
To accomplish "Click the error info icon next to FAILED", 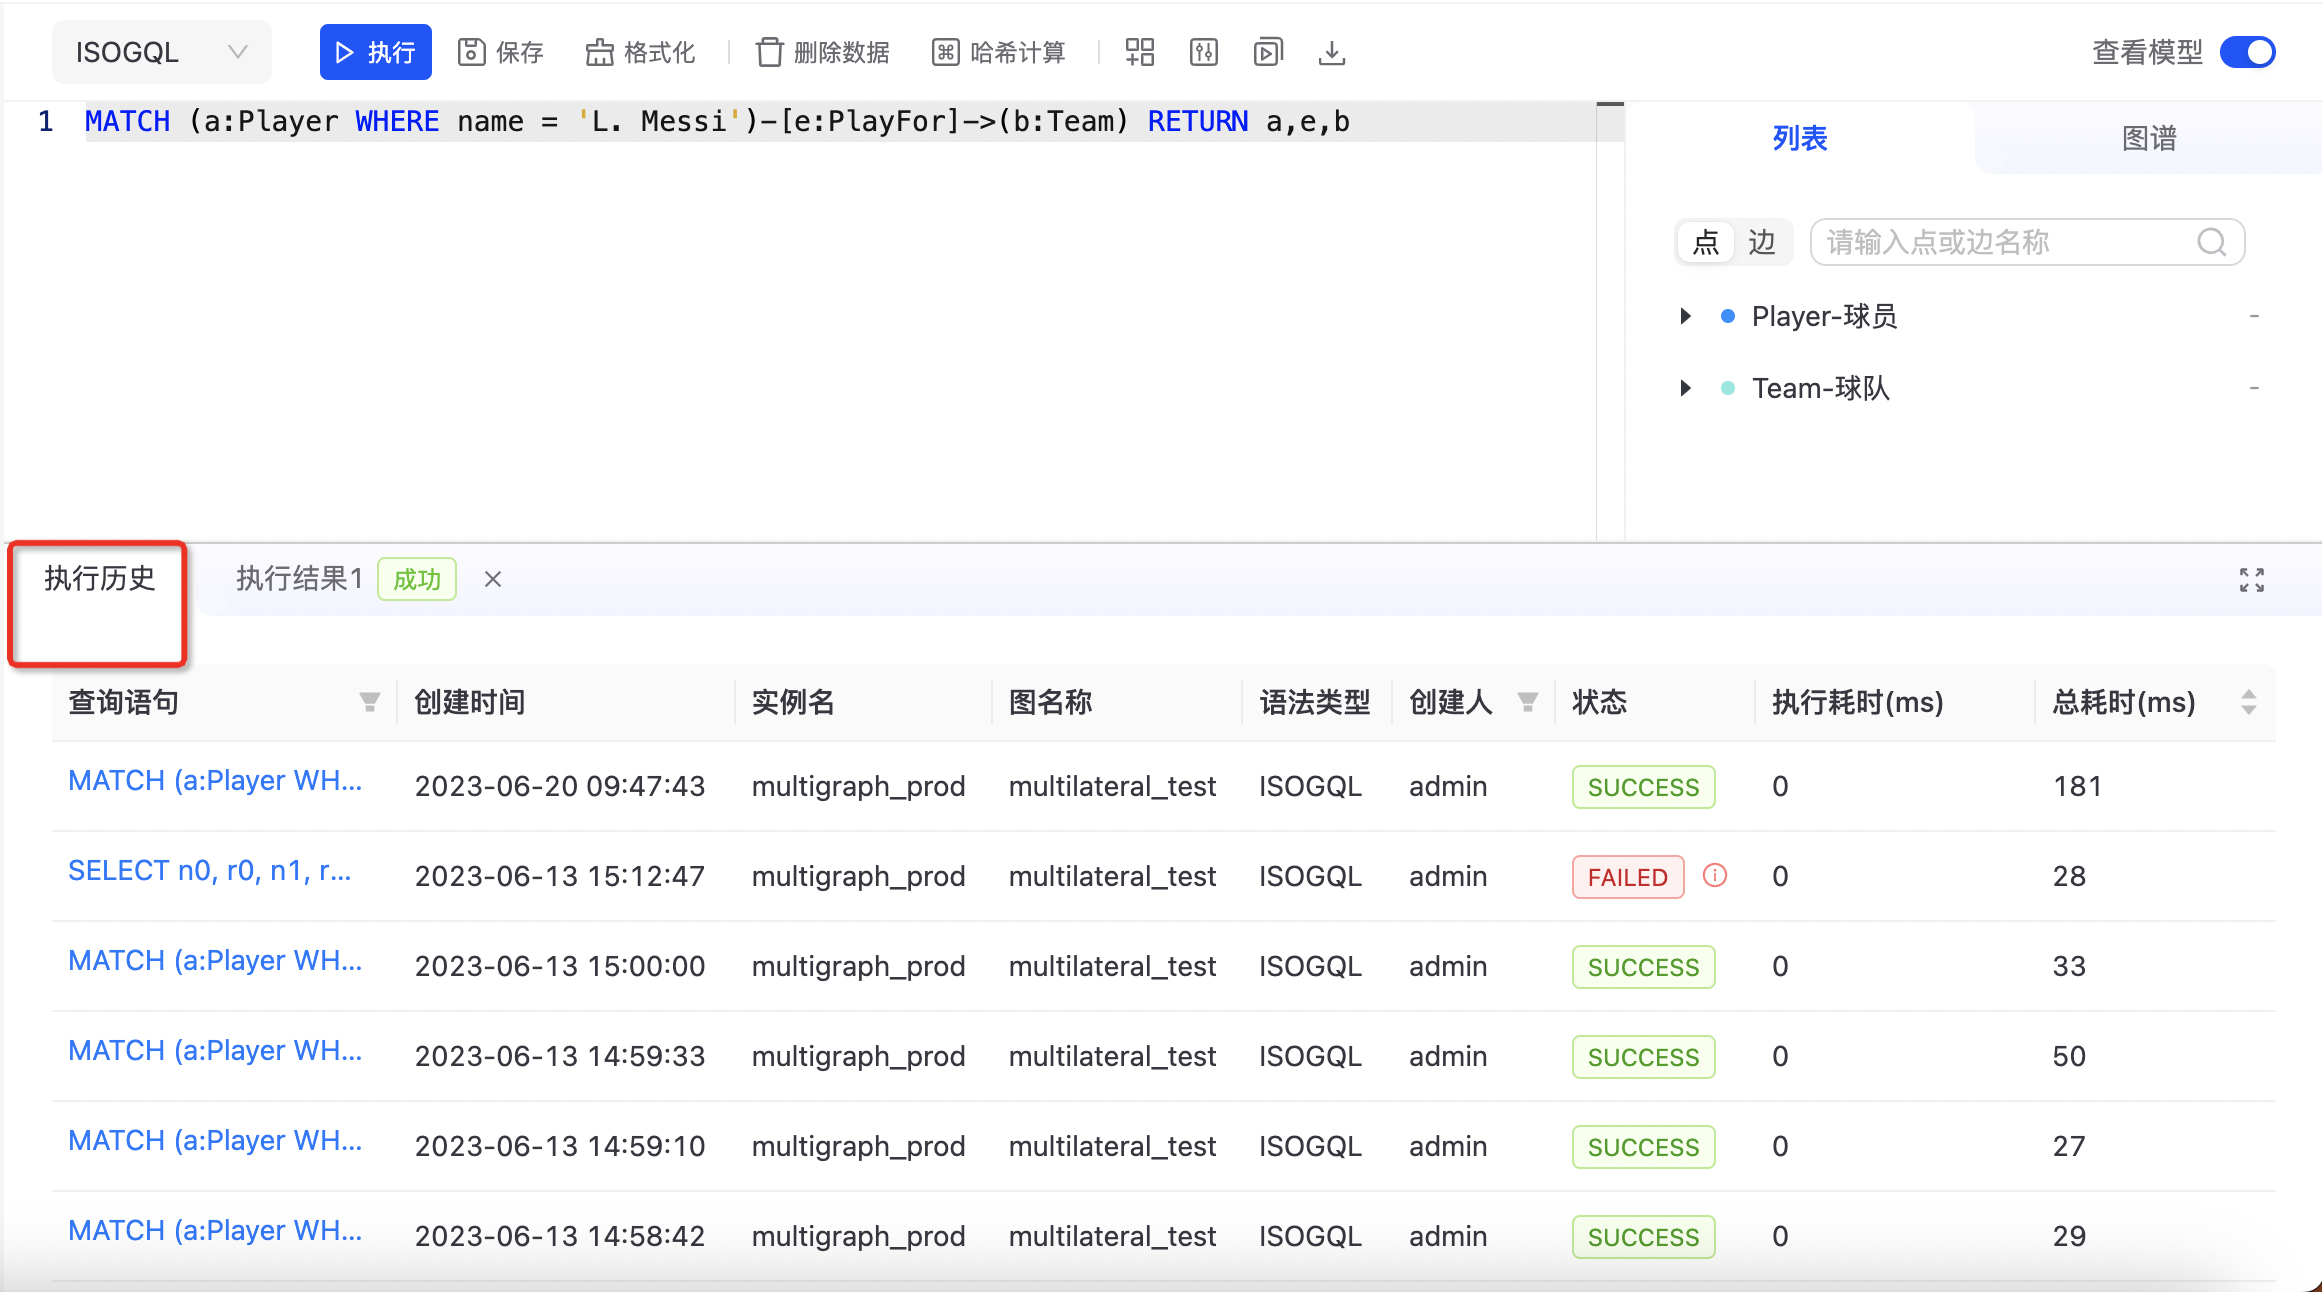I will [1715, 875].
